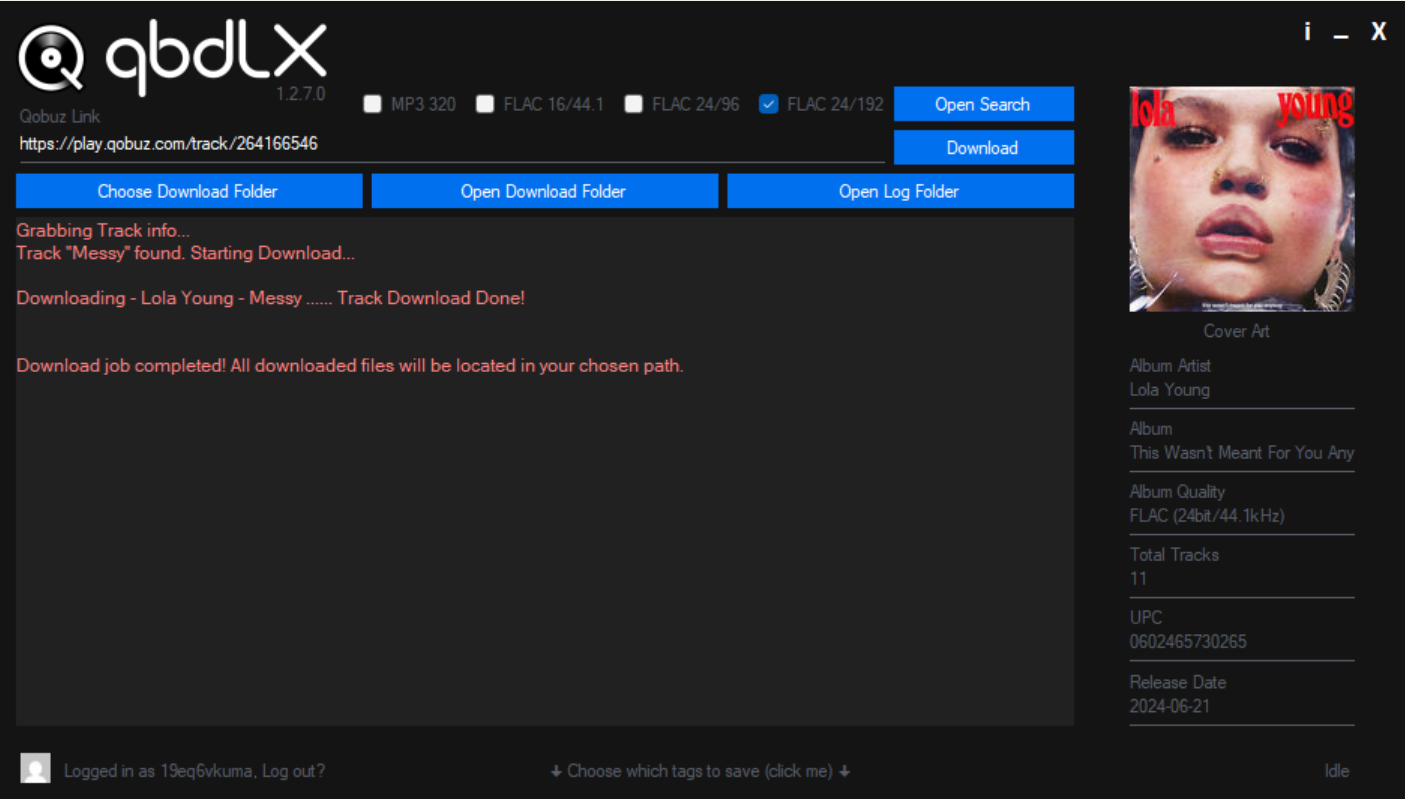
Task: Click the album quality value "FLAC (24bit/44.1kHz)"
Action: point(1207,516)
